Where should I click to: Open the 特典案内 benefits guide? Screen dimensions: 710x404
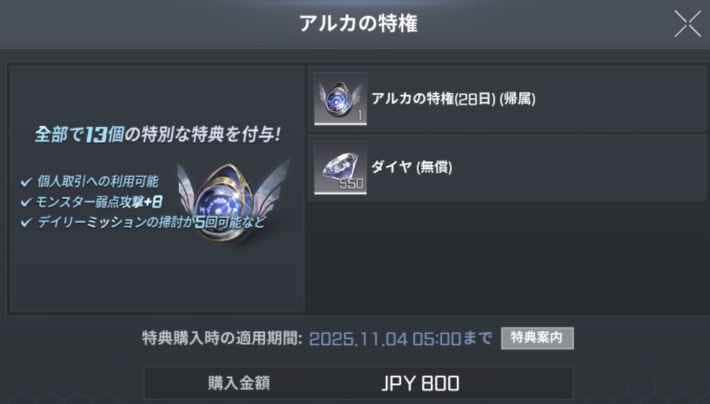tap(537, 338)
